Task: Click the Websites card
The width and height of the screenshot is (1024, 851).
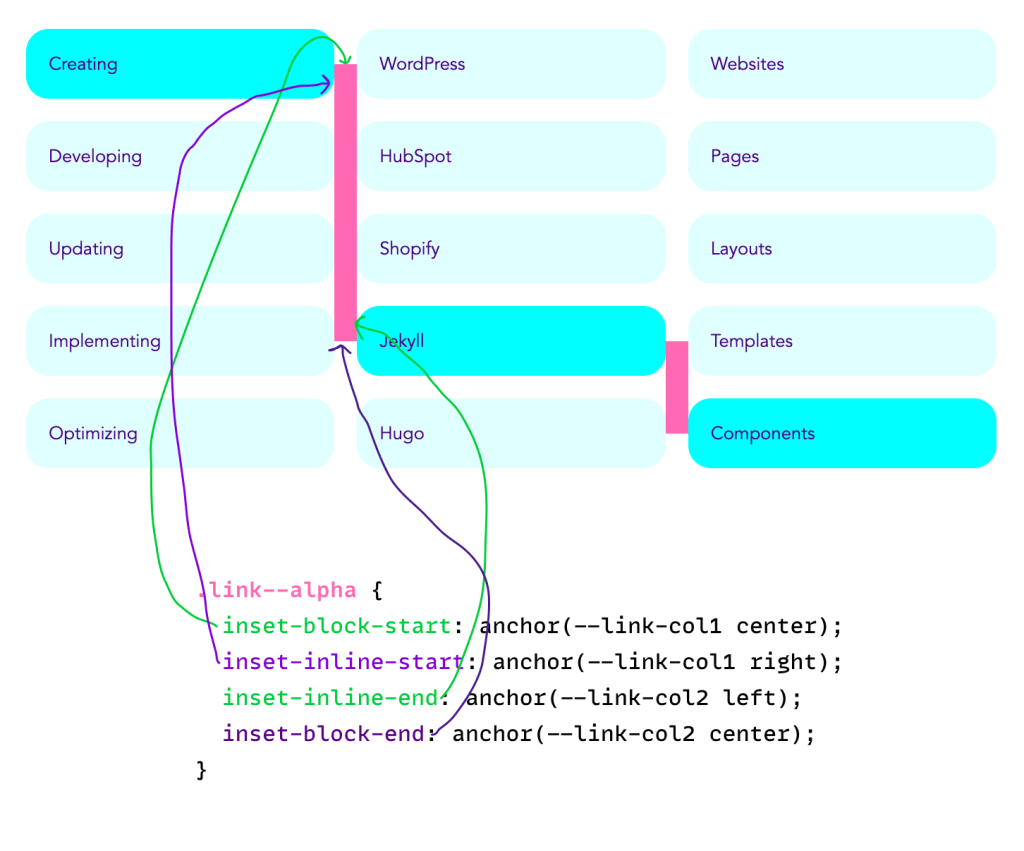Action: point(842,64)
